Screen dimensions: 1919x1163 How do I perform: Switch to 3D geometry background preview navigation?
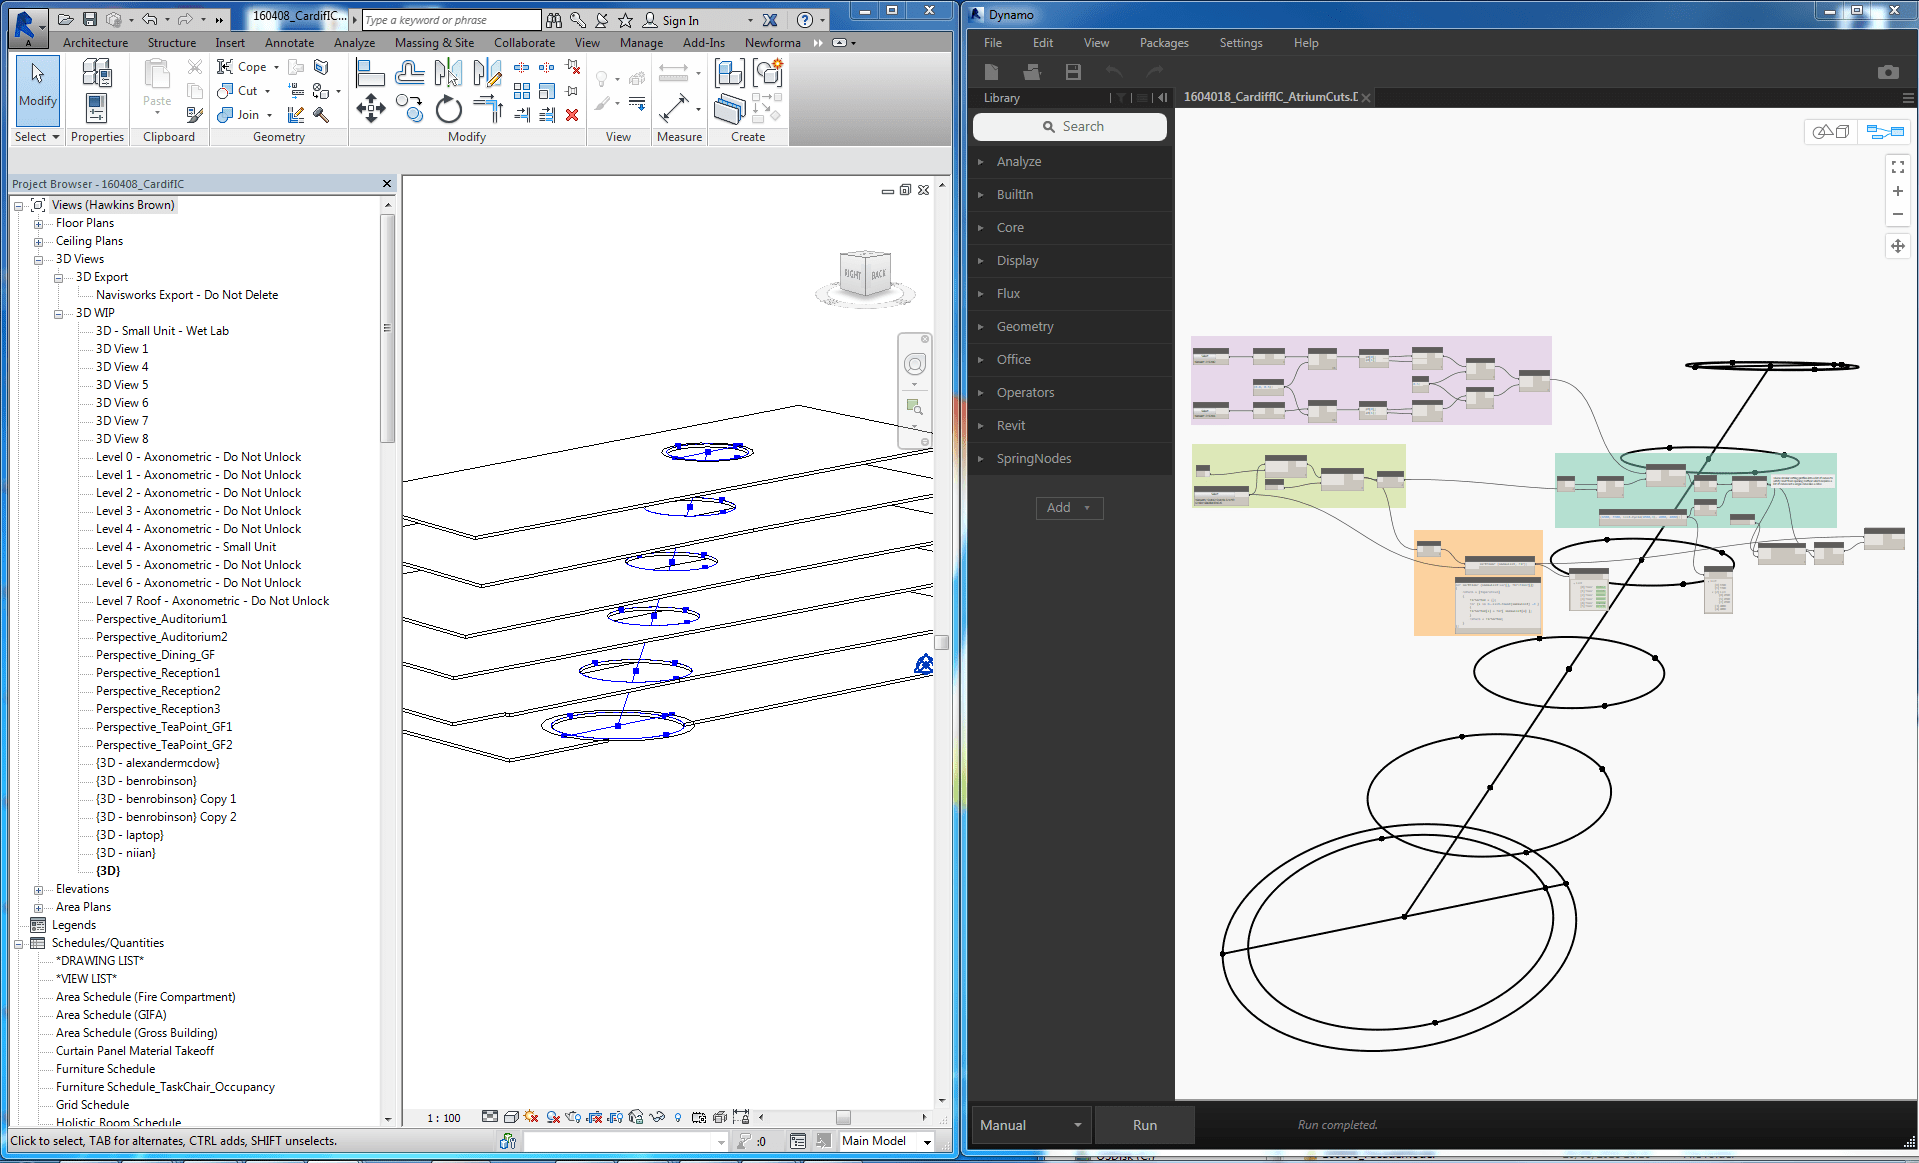click(1831, 132)
